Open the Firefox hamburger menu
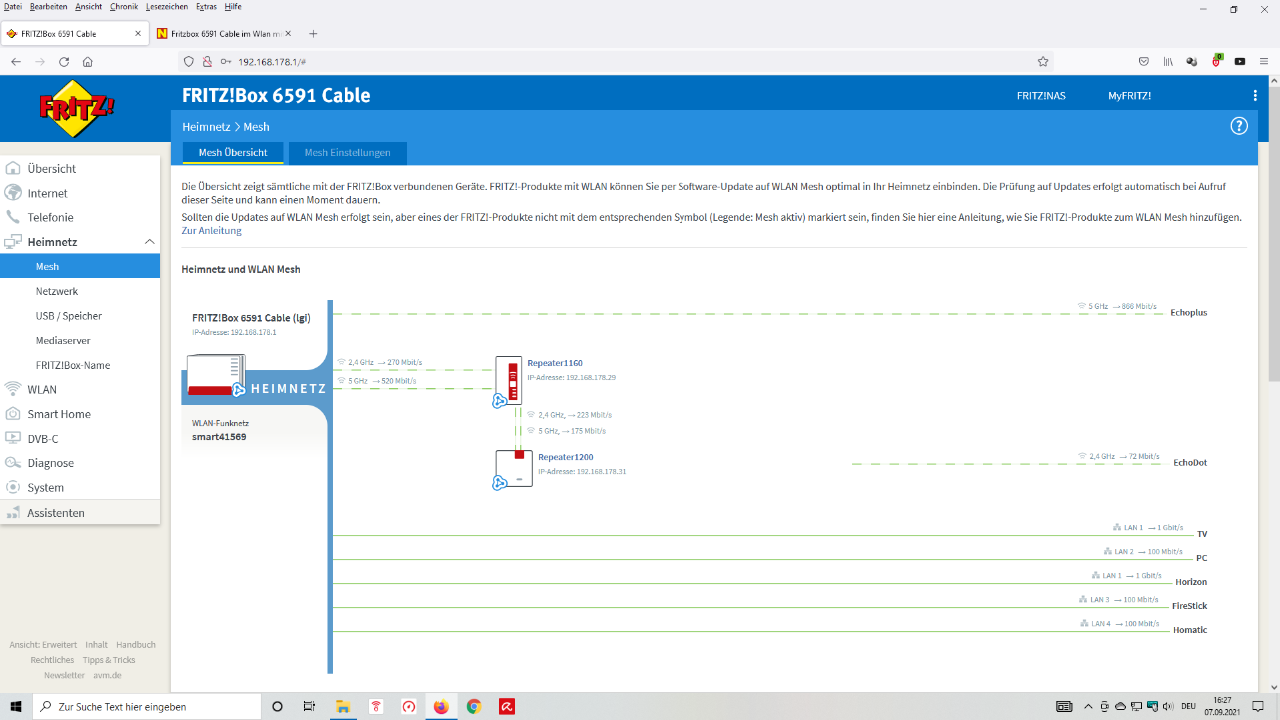Viewport: 1280px width, 720px height. [1264, 61]
